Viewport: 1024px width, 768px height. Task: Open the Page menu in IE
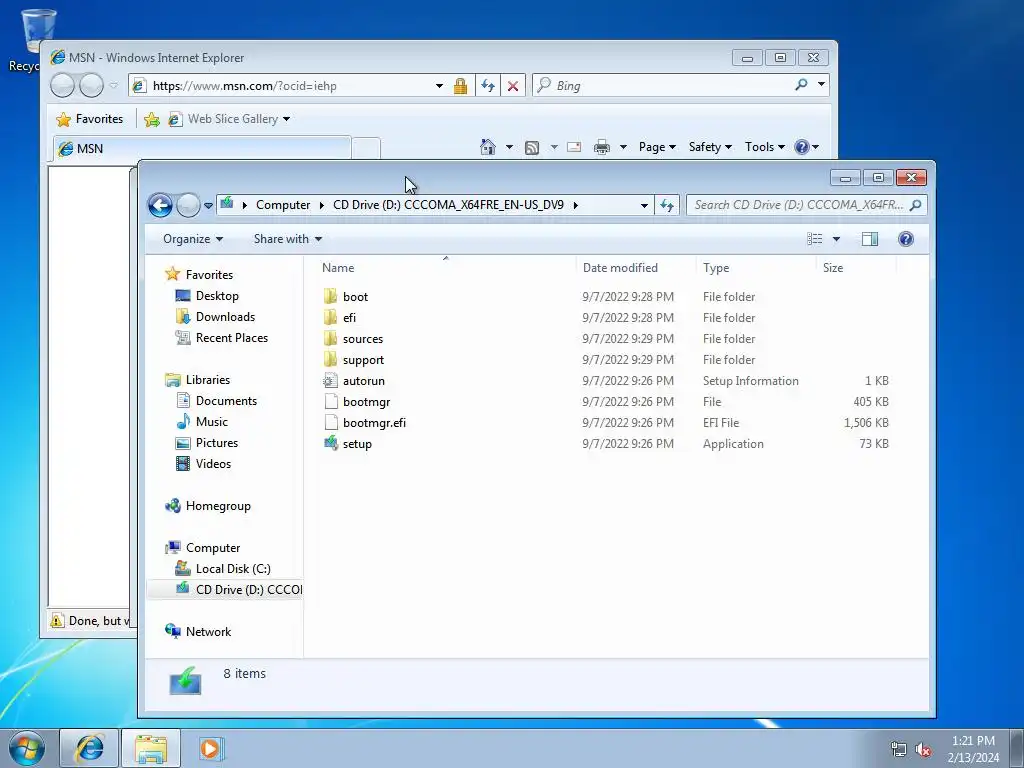pyautogui.click(x=657, y=147)
